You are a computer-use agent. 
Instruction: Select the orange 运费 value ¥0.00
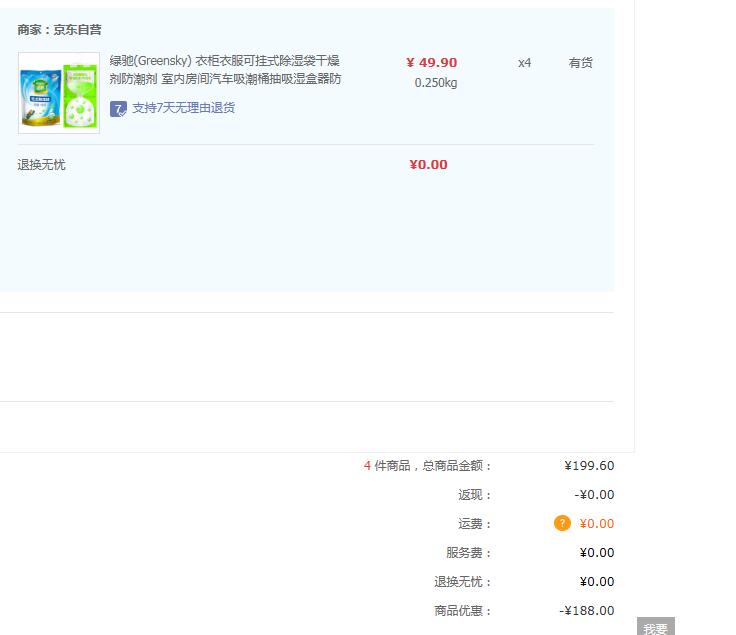pos(597,523)
